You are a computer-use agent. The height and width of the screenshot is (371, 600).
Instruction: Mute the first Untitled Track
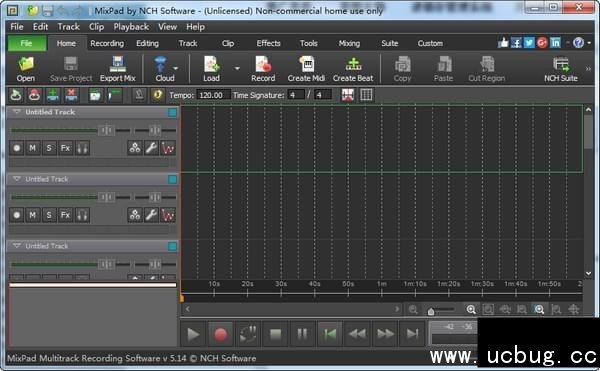click(33, 148)
